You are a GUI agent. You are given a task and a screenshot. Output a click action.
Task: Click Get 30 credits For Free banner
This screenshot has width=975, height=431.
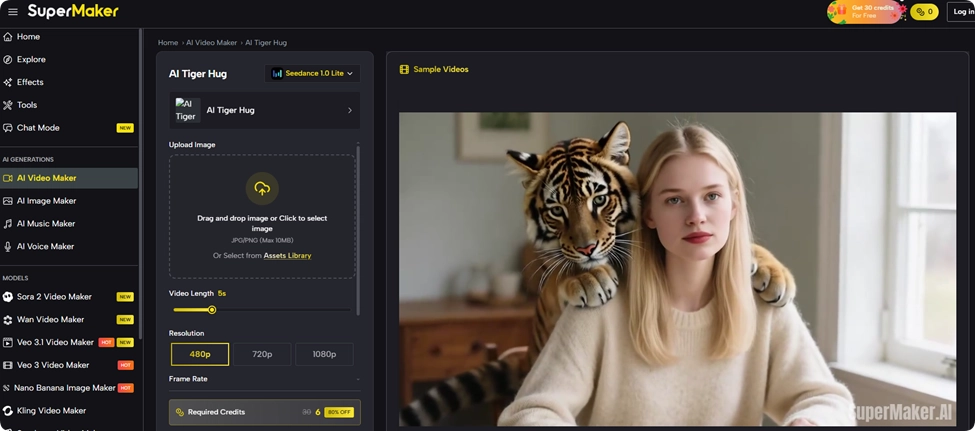click(x=866, y=12)
